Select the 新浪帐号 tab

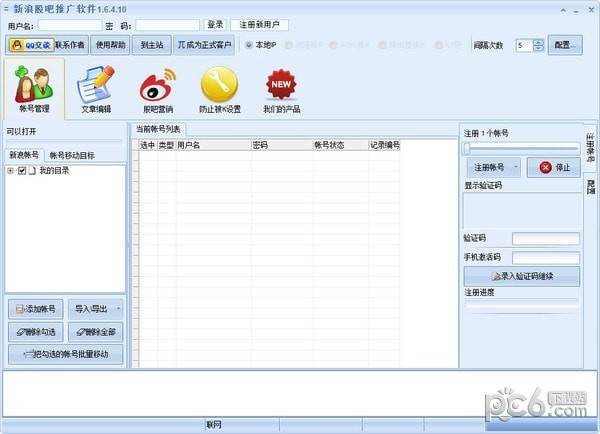coord(24,155)
